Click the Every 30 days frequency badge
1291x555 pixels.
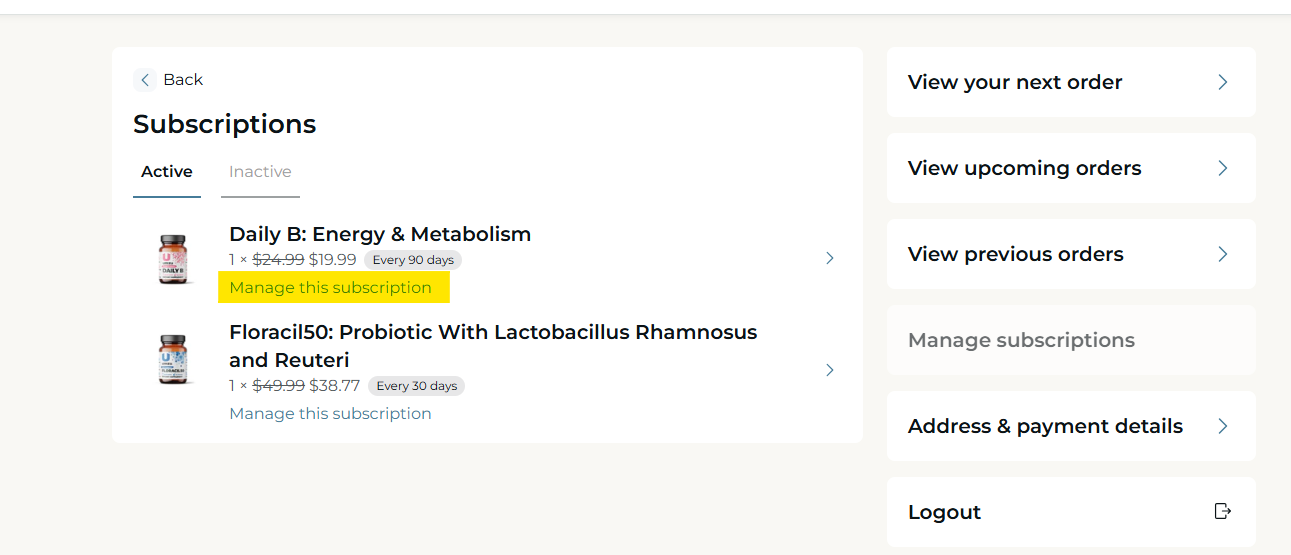(416, 386)
